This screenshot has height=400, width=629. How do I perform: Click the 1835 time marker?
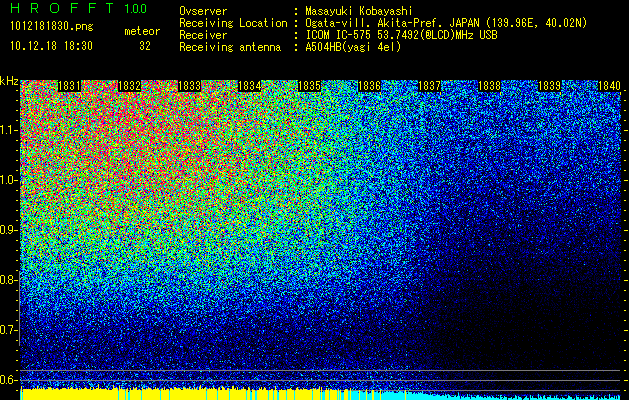pos(309,86)
